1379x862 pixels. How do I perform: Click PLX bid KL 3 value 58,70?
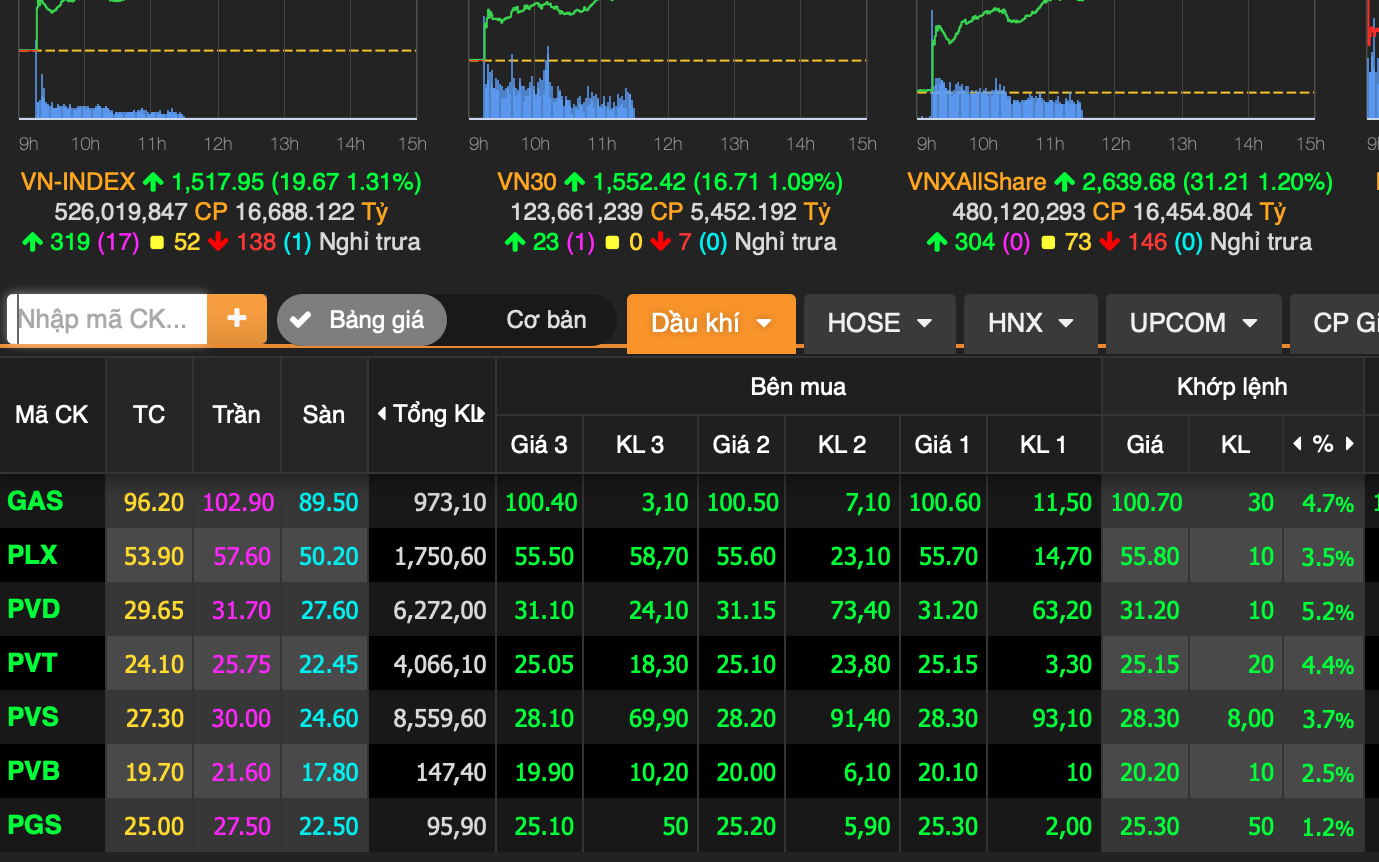tap(660, 556)
